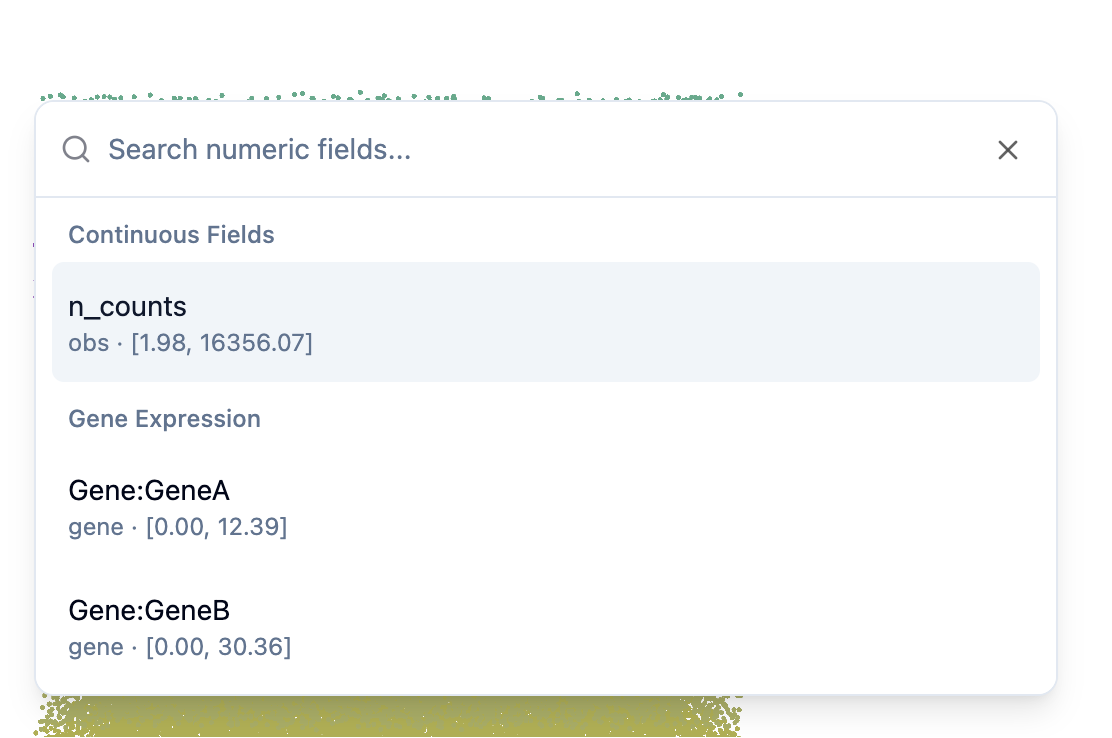Choose Gene:GeneA from Gene Expression
The width and height of the screenshot is (1112, 738).
[x=149, y=490]
